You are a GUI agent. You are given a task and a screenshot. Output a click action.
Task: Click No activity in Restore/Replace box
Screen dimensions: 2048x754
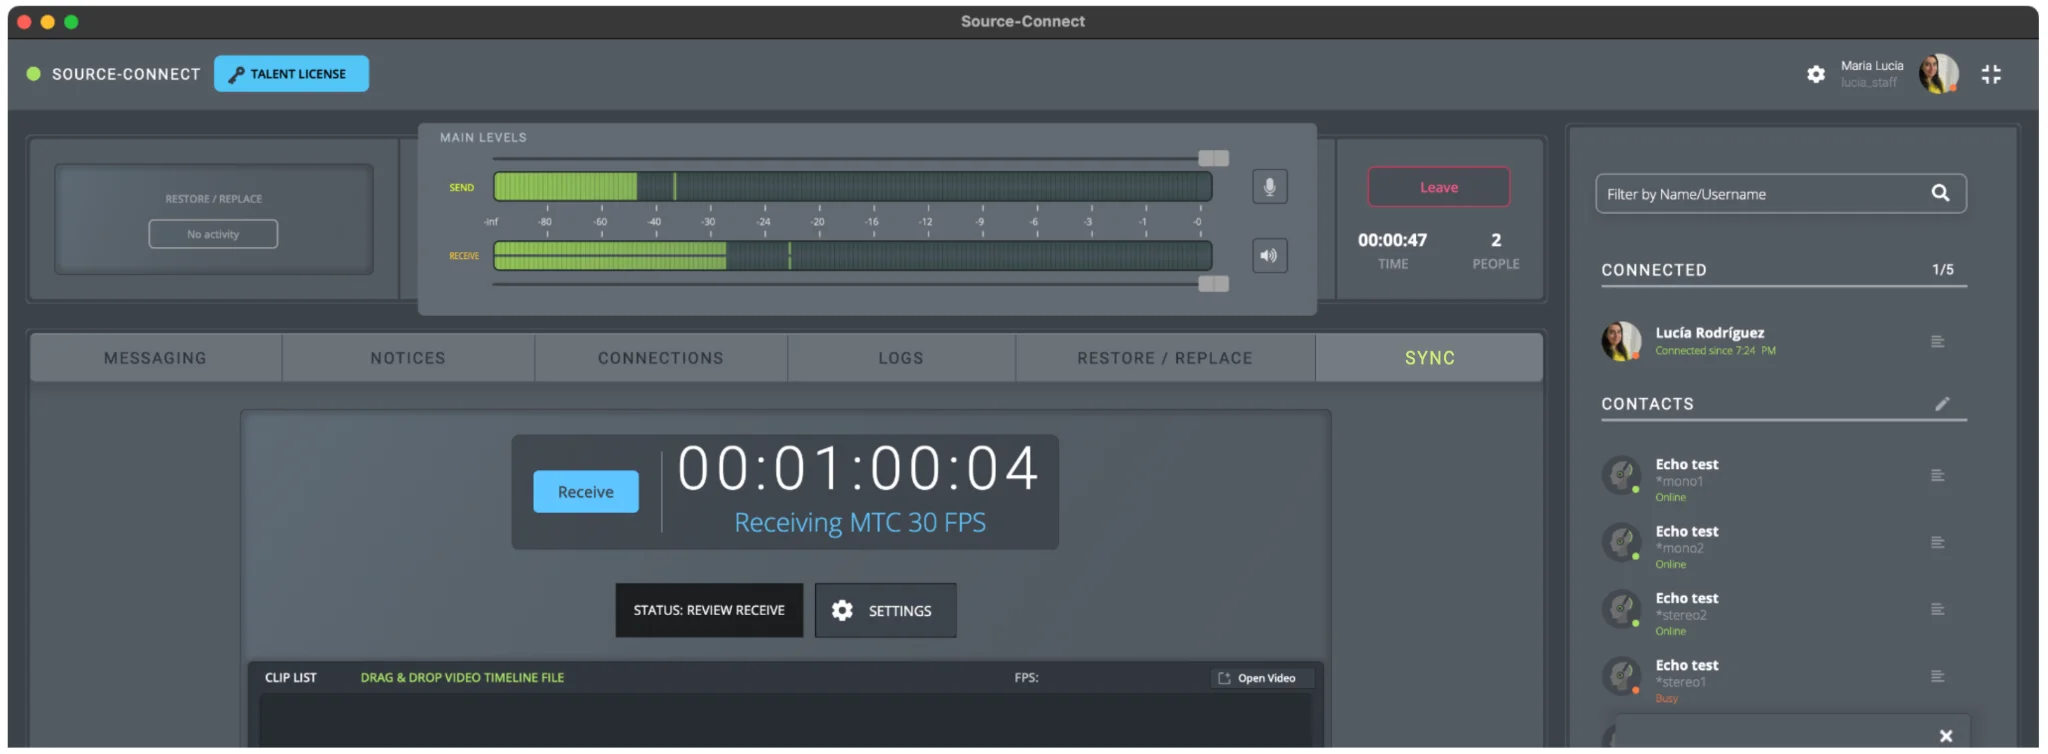point(213,234)
